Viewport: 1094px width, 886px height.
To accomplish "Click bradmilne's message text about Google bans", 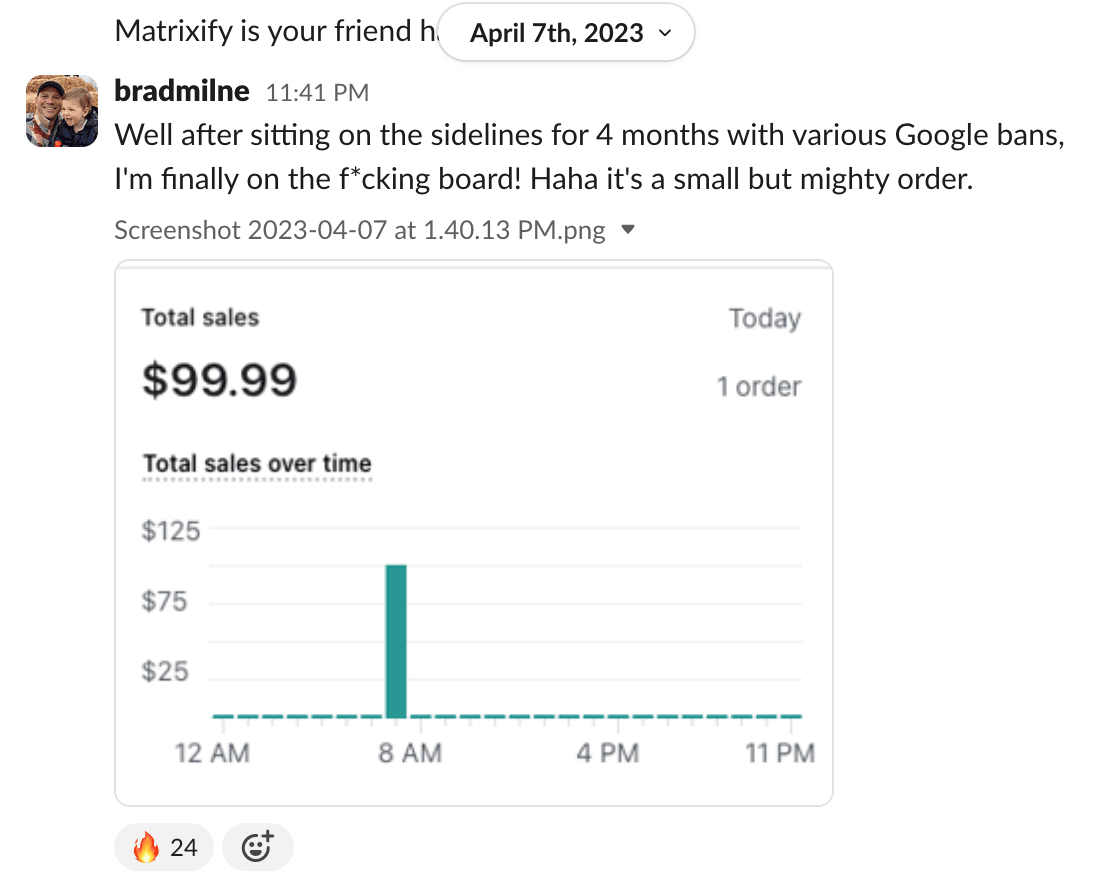I will click(588, 155).
